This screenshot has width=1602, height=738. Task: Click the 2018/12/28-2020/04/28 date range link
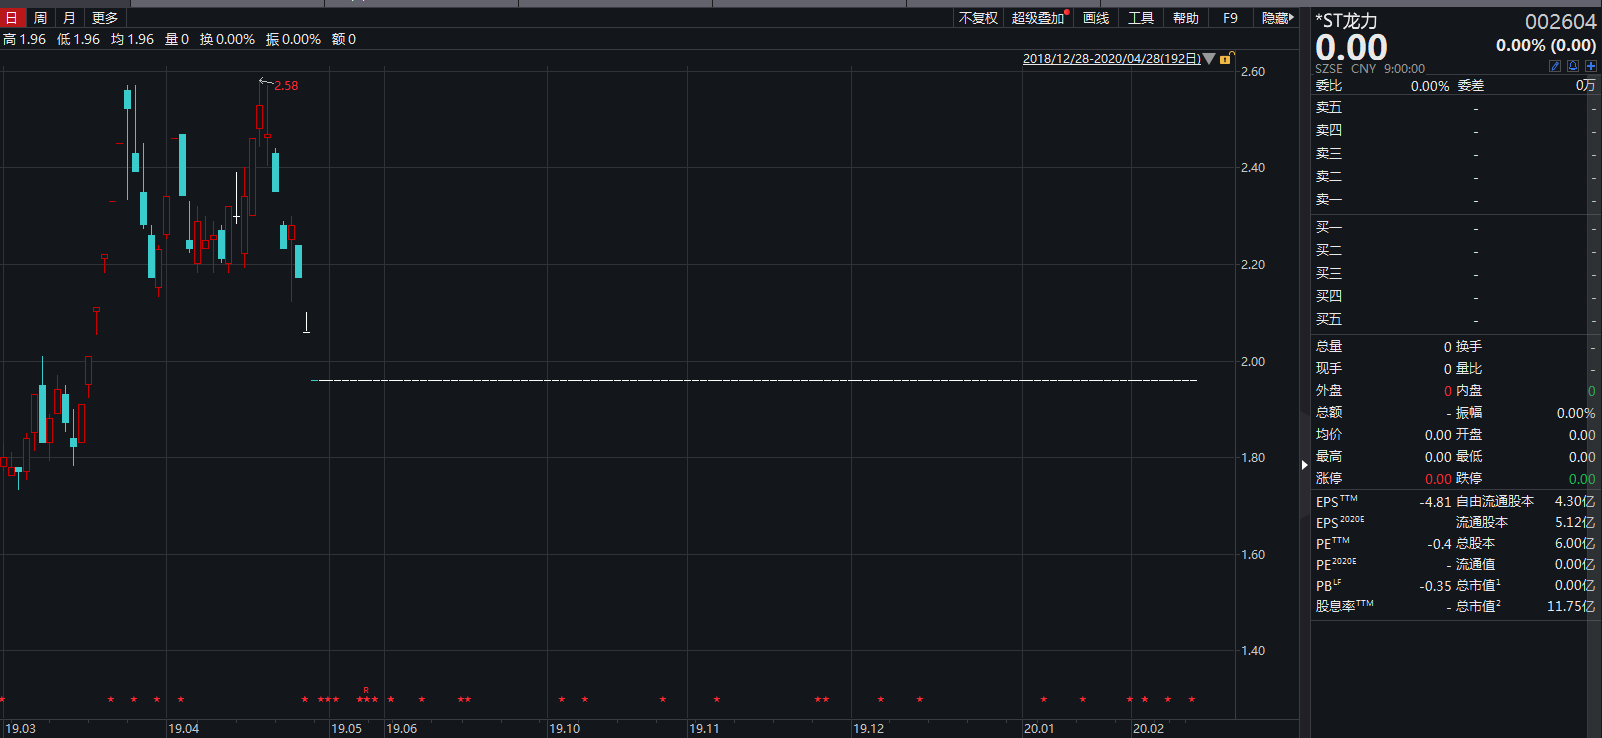1112,59
